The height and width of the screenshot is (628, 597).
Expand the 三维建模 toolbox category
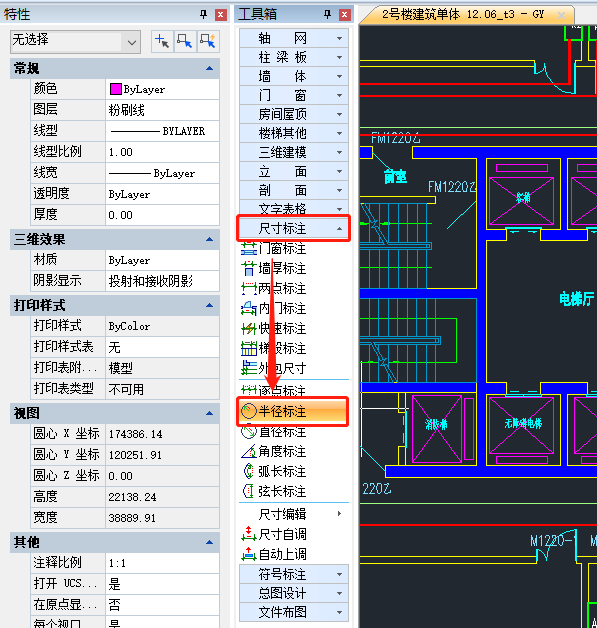point(294,152)
